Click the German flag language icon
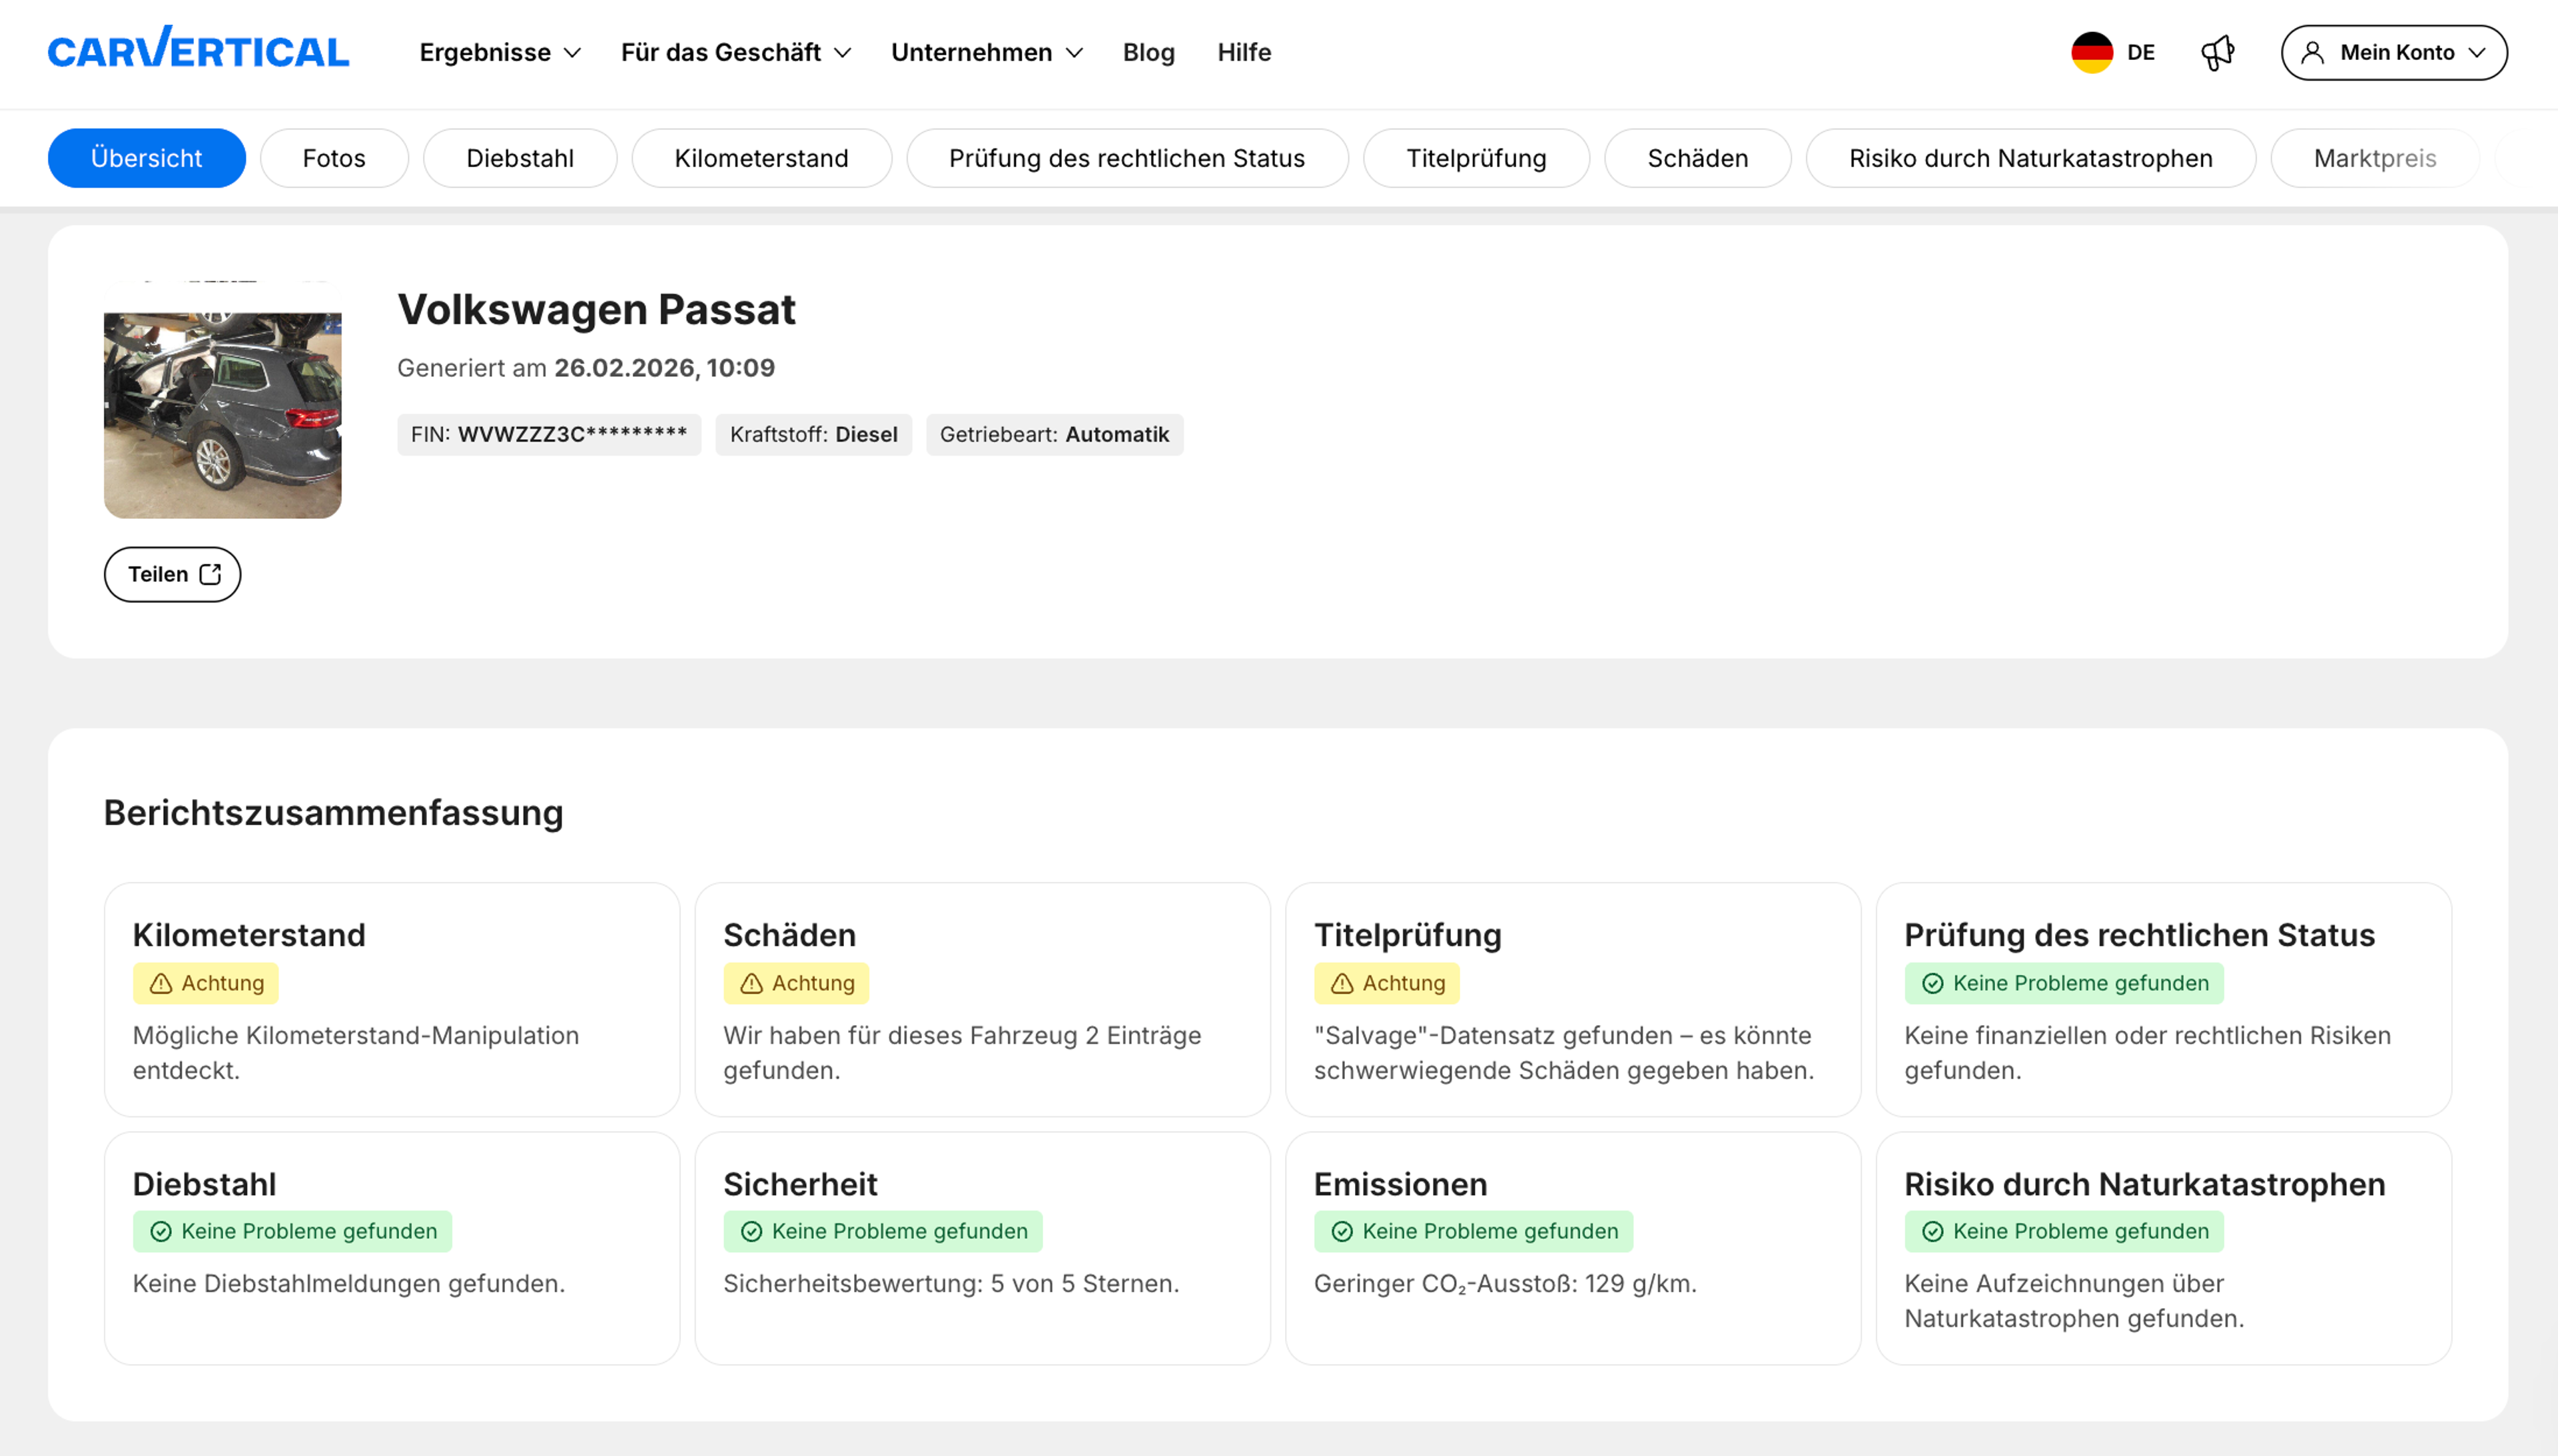 tap(2091, 52)
